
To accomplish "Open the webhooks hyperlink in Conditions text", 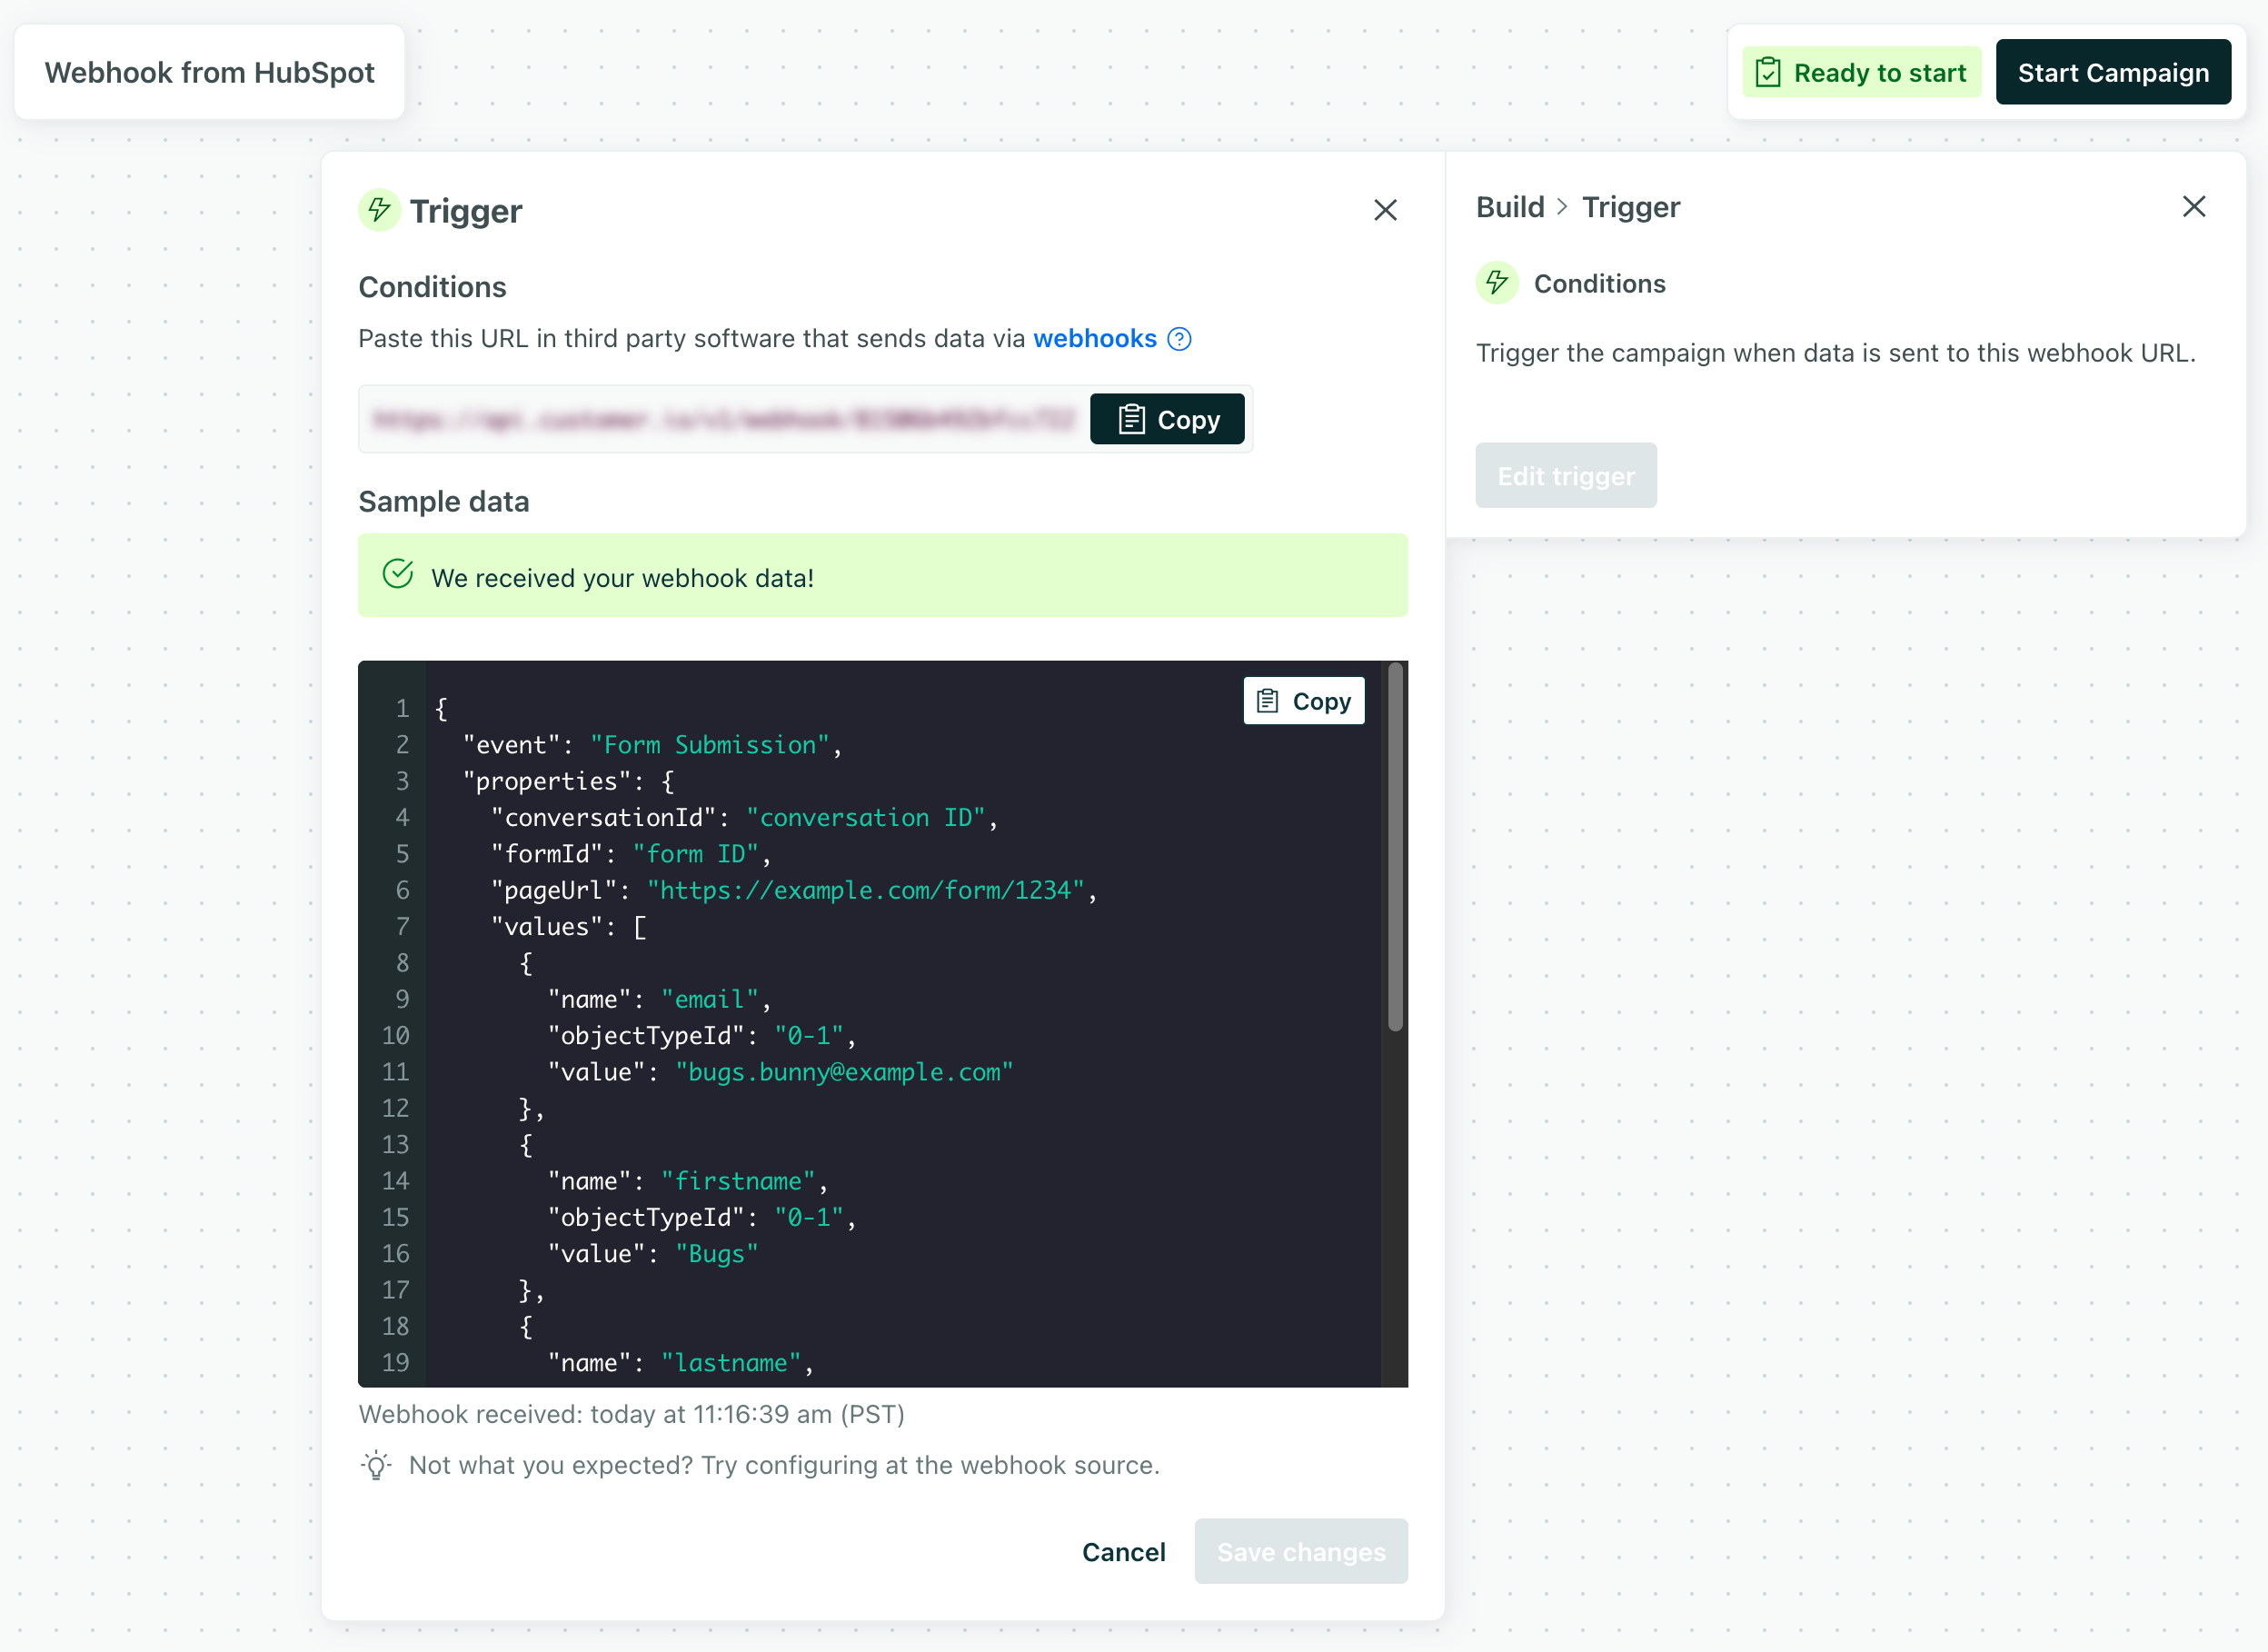I will [x=1095, y=338].
